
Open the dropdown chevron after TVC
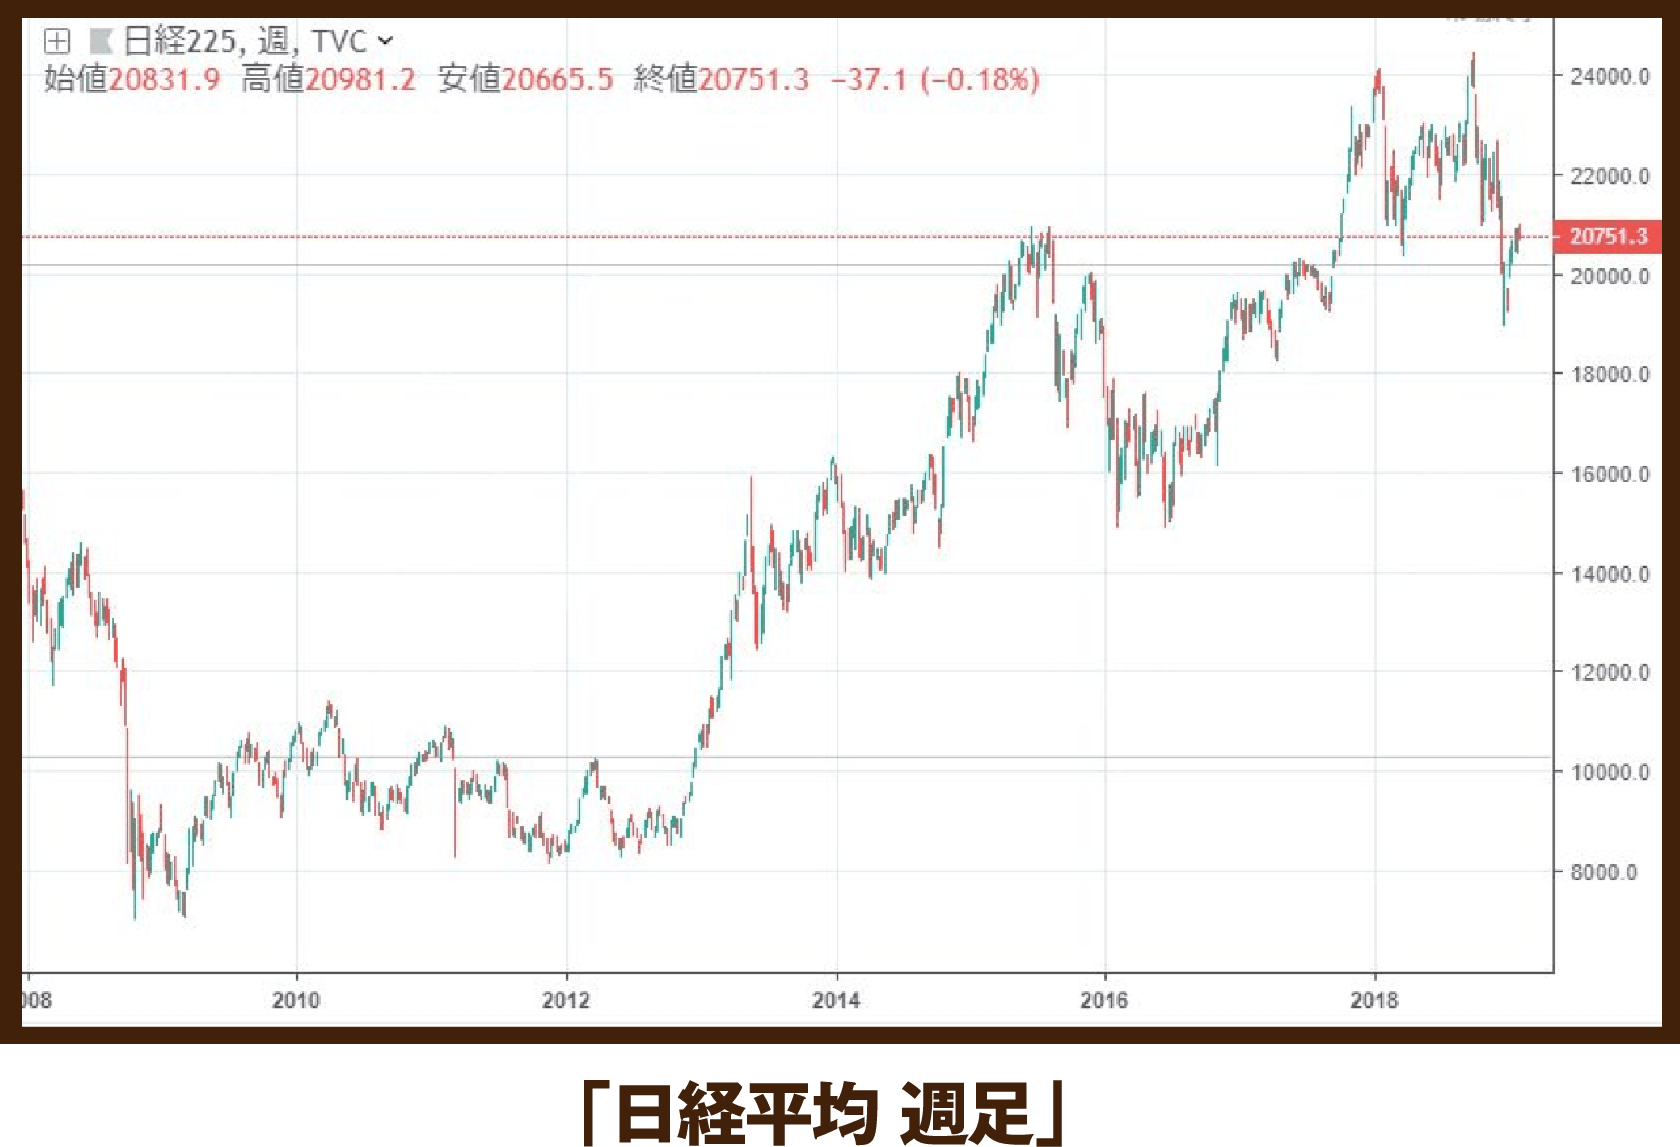(x=386, y=41)
